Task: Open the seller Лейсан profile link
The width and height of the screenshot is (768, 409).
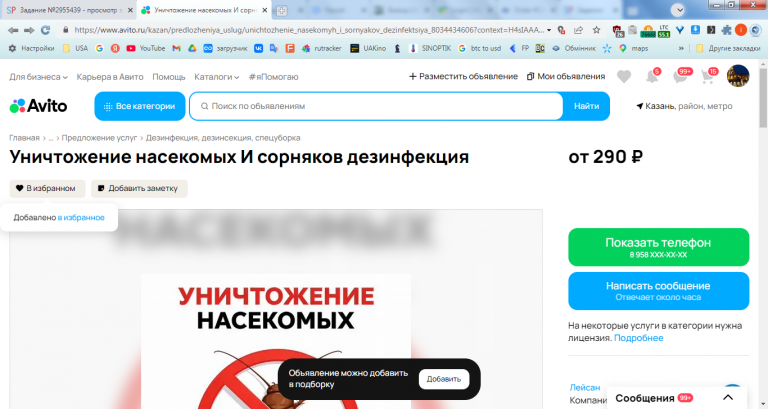Action: click(585, 387)
